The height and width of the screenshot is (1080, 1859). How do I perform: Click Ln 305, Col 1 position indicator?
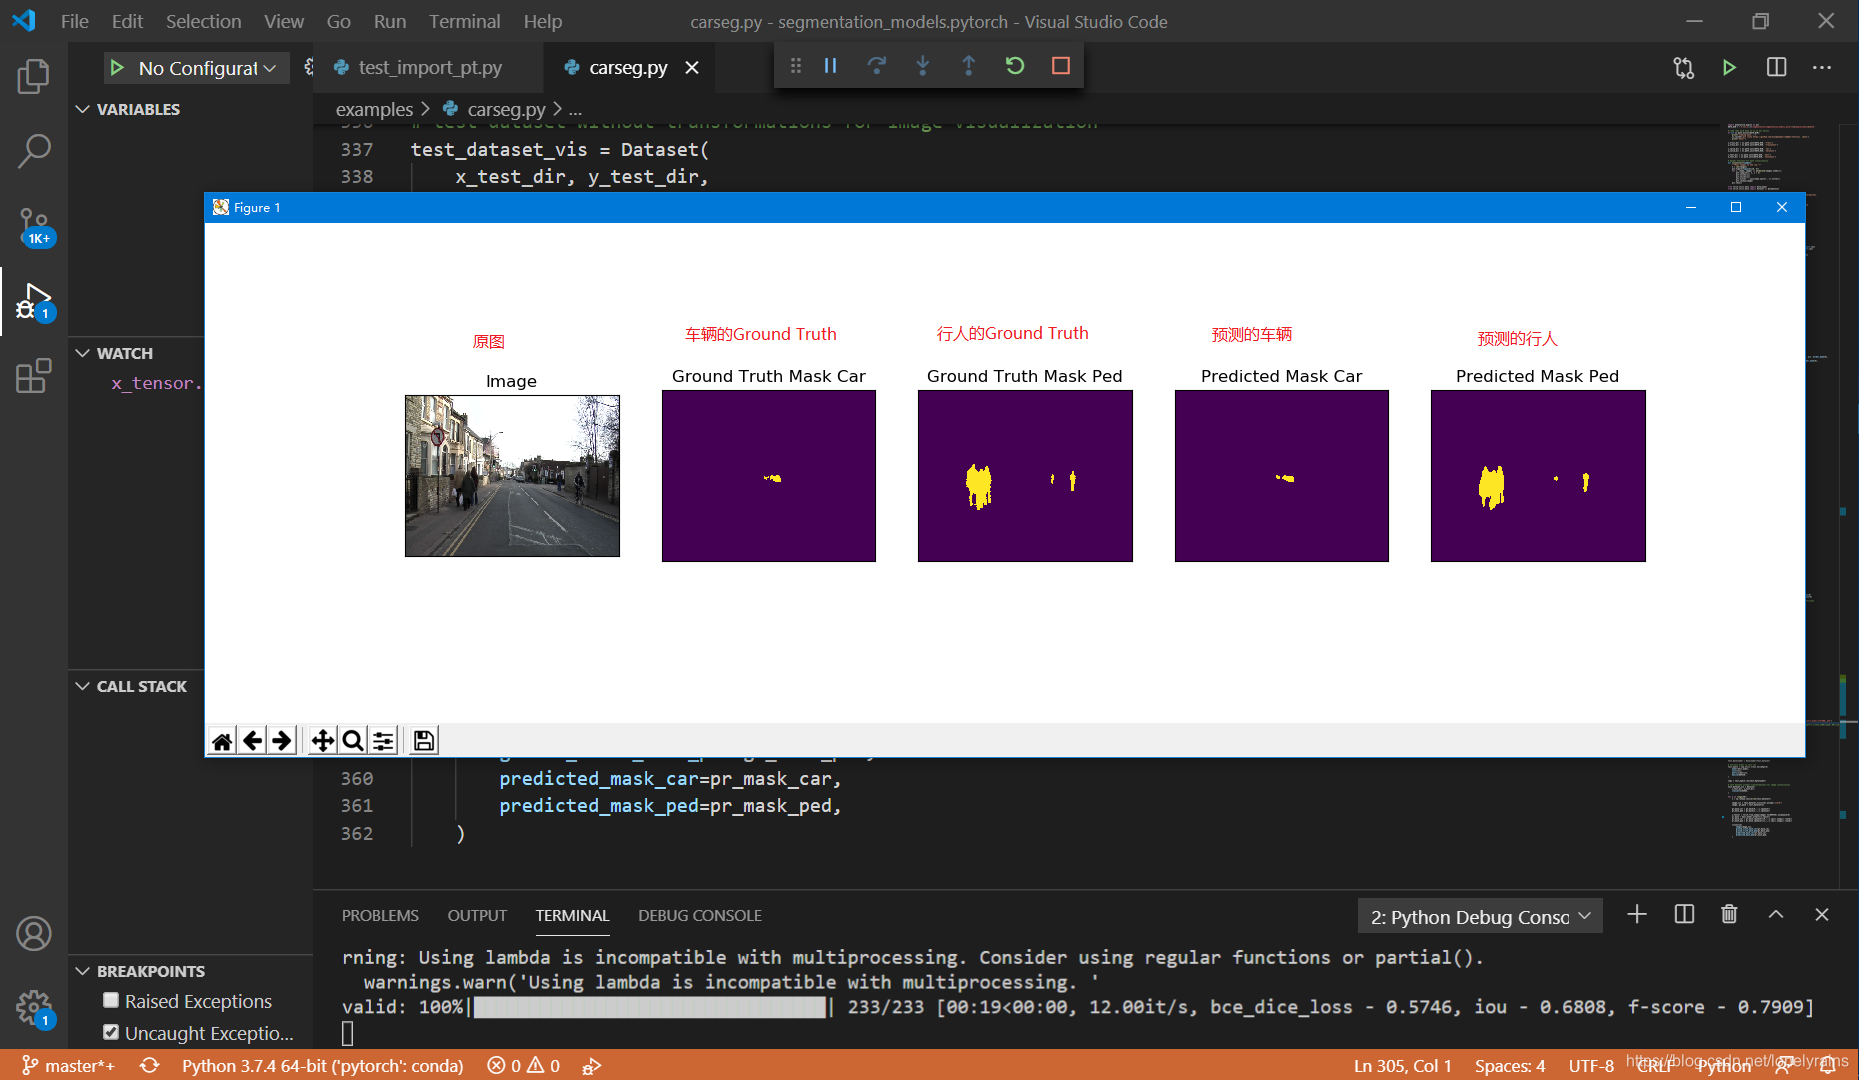(x=1402, y=1065)
